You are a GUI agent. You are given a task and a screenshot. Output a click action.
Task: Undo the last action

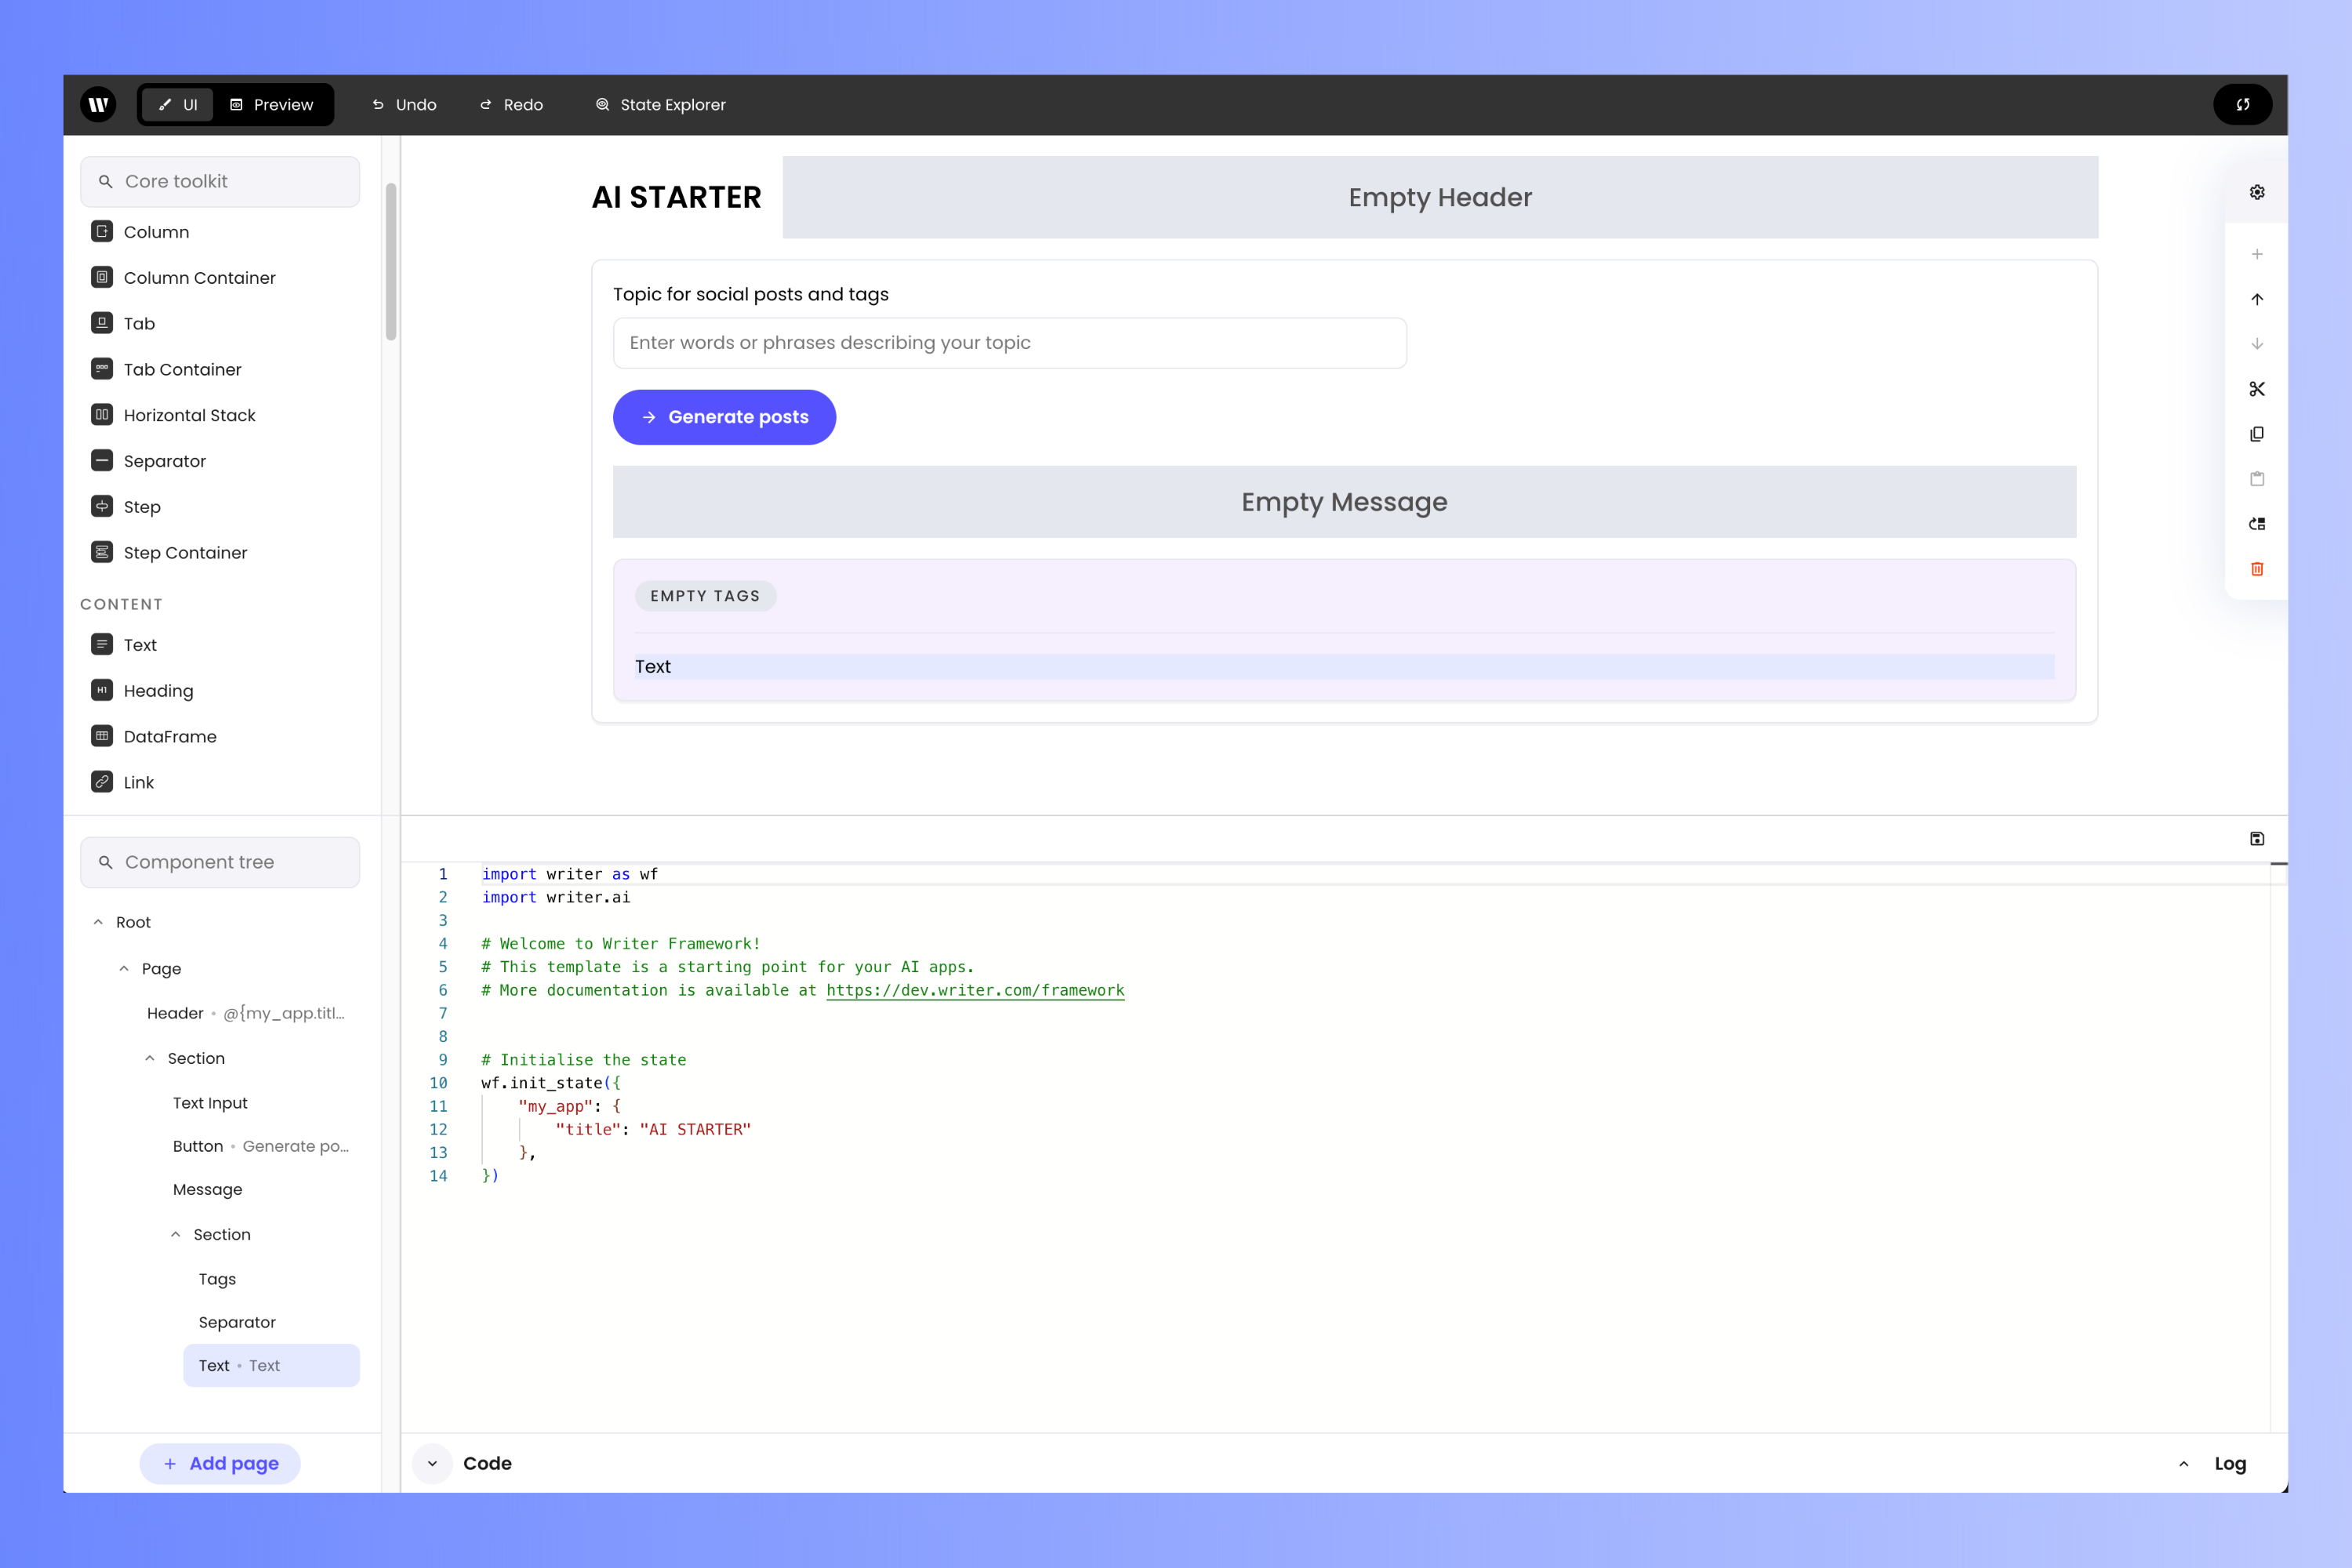click(x=405, y=104)
